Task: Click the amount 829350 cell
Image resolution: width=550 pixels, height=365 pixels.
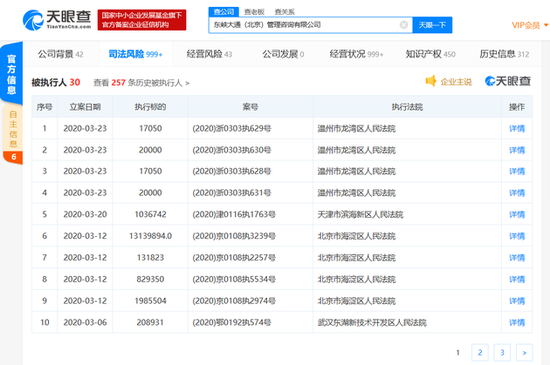Action: click(150, 279)
